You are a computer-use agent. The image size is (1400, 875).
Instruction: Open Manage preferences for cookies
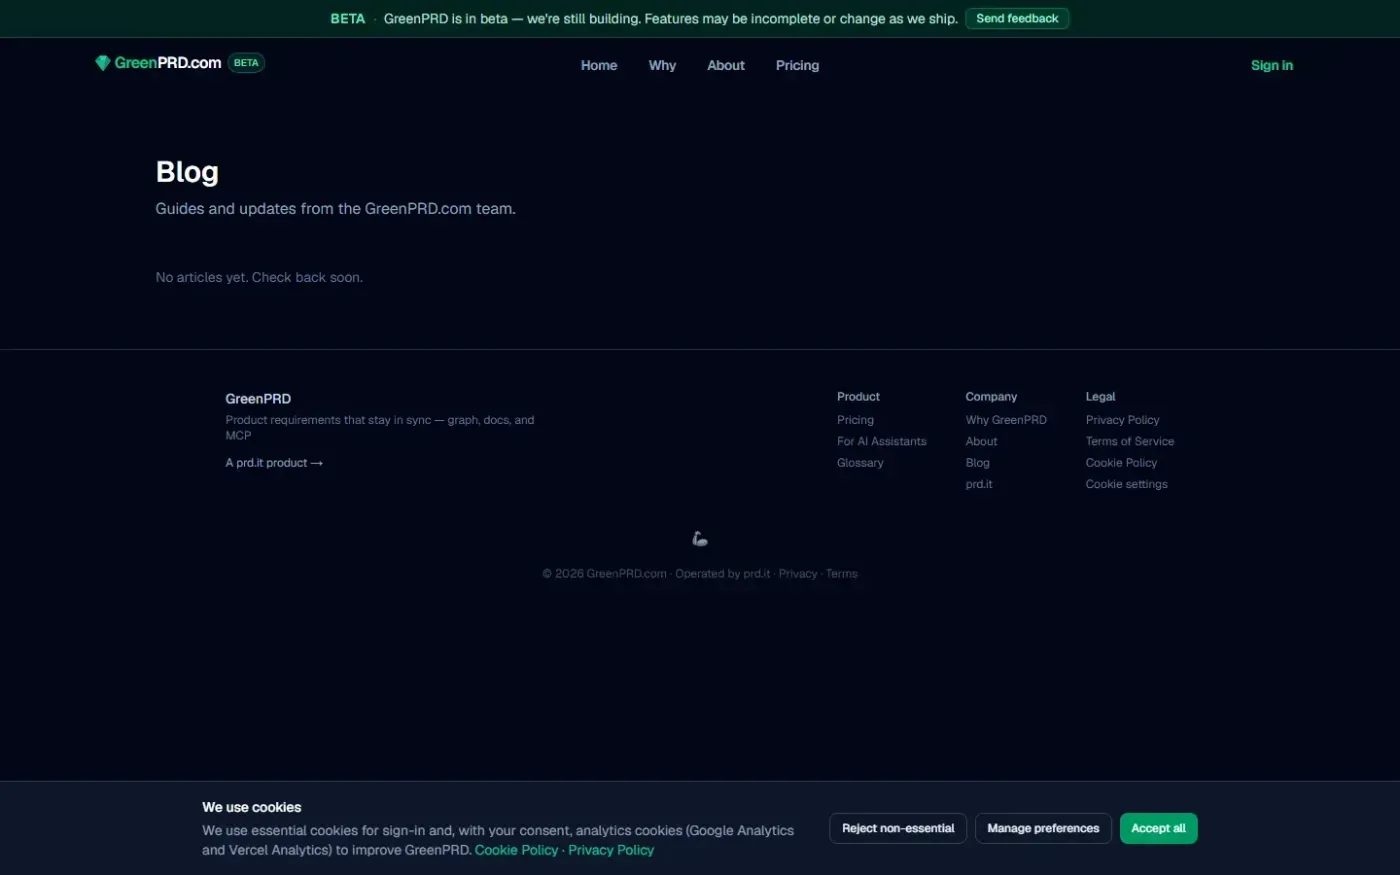point(1043,828)
